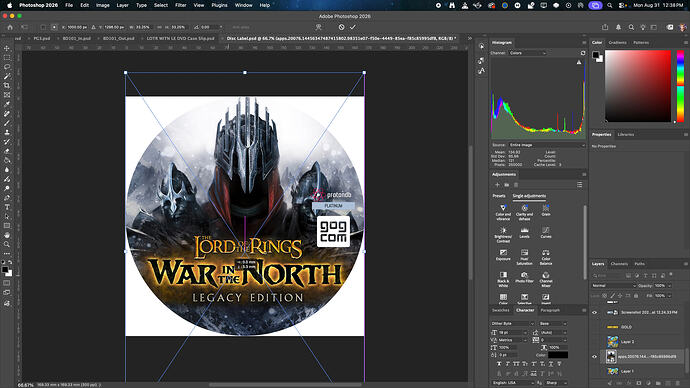The width and height of the screenshot is (690, 388).
Task: Hide the Screenshot layer via eye icon
Action: 595,312
